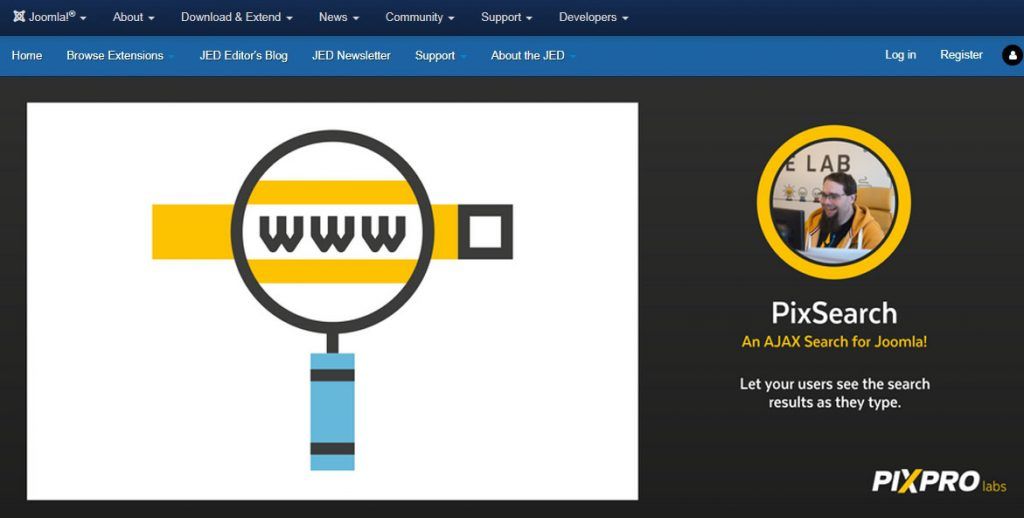
Task: Click the Register link
Action: 961,55
